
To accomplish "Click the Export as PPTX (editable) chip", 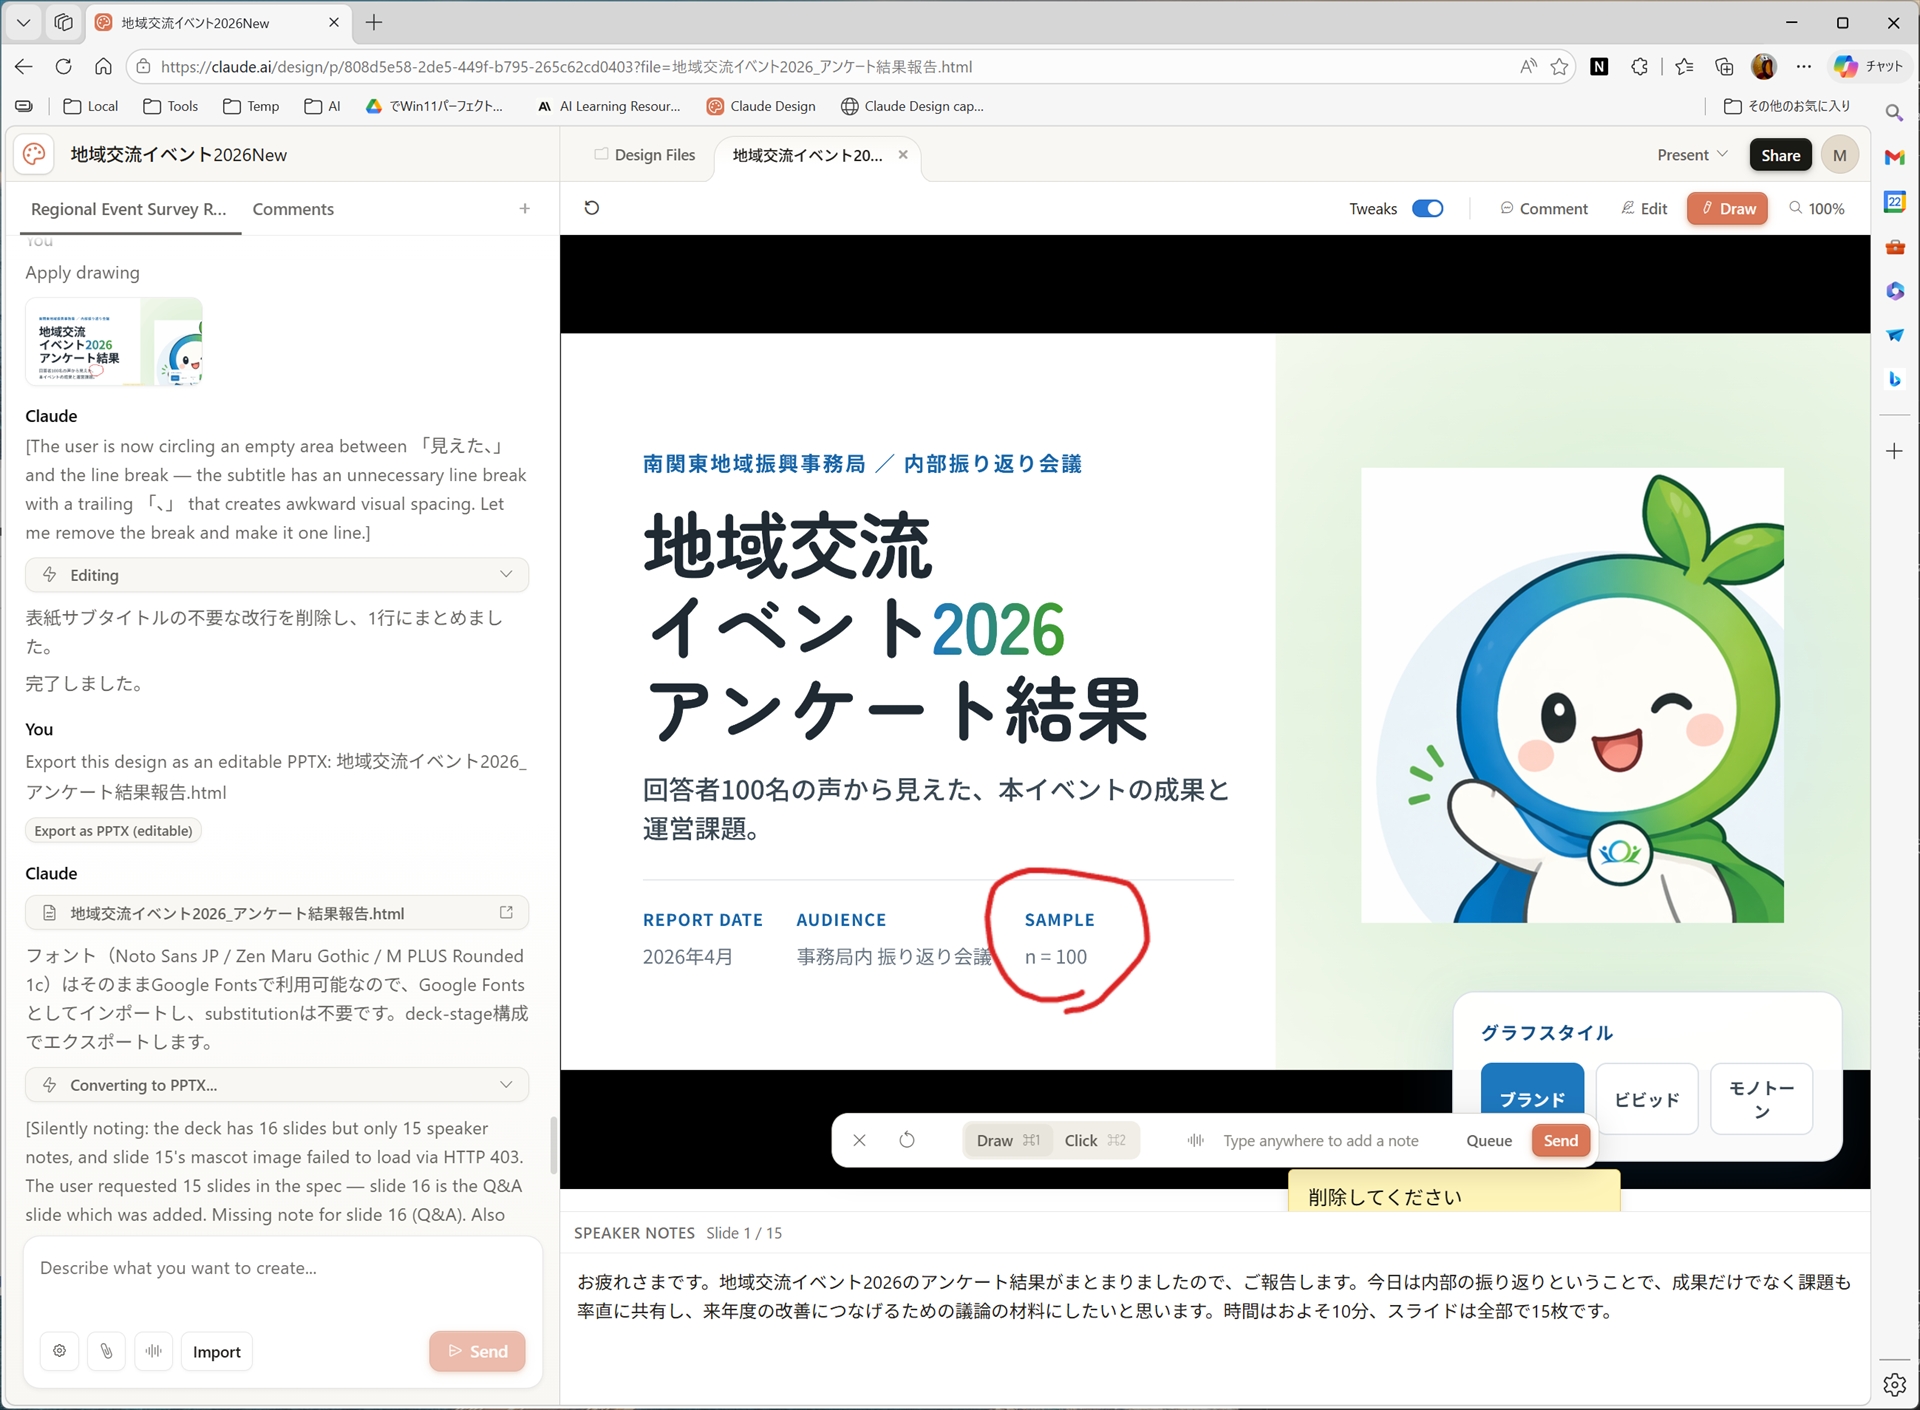I will pyautogui.click(x=113, y=830).
